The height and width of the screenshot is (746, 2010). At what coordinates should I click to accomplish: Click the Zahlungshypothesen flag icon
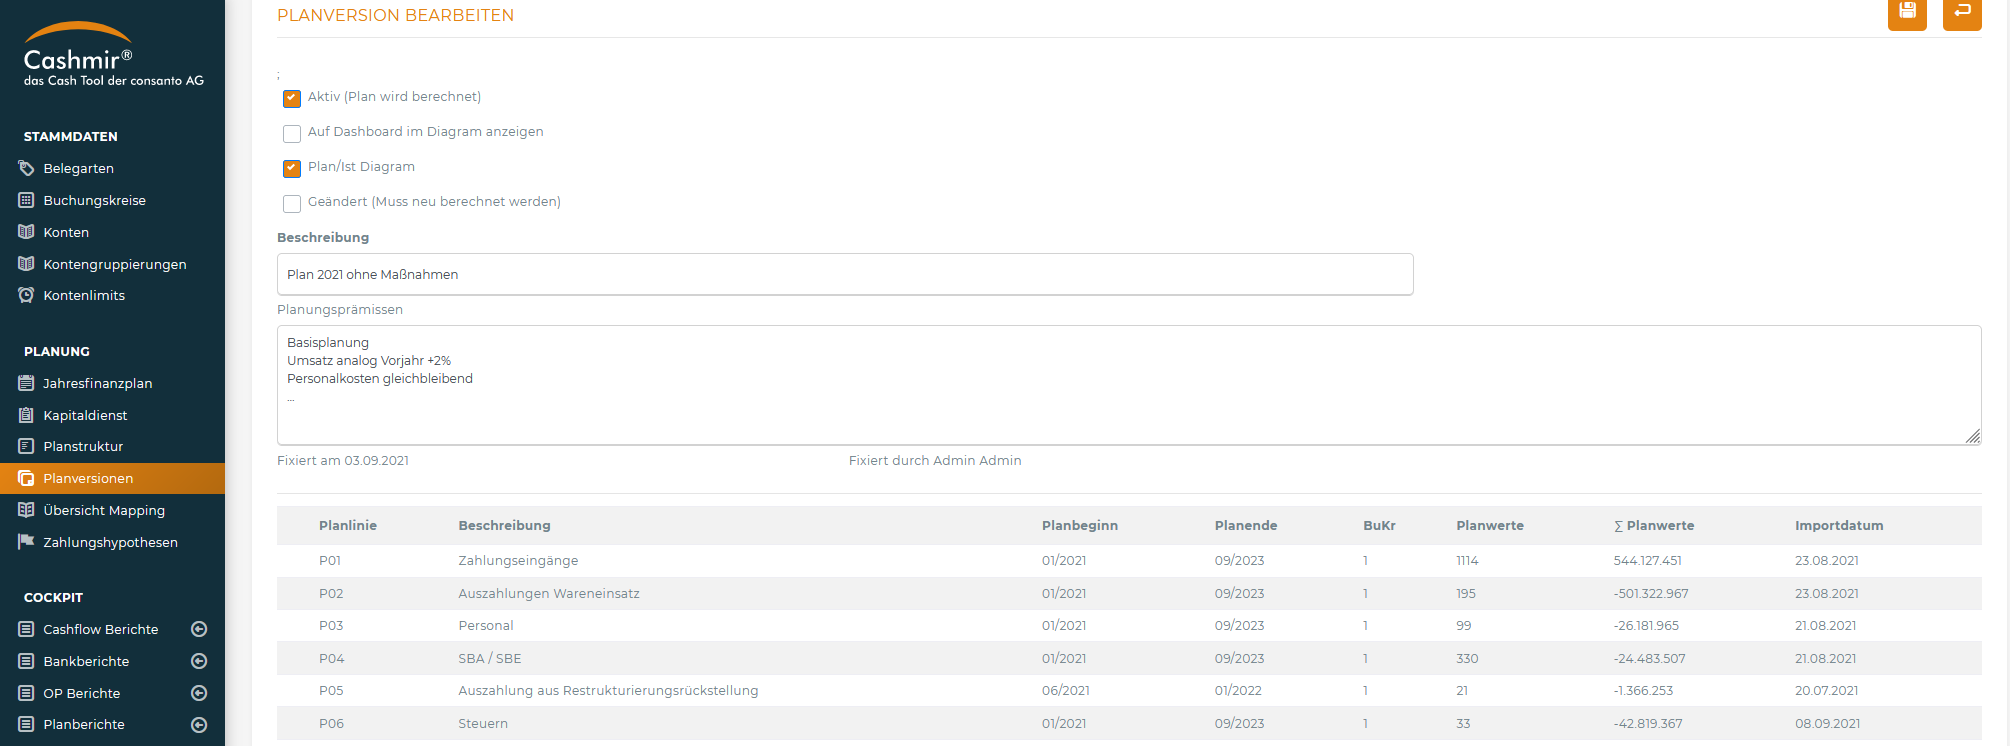(x=26, y=542)
